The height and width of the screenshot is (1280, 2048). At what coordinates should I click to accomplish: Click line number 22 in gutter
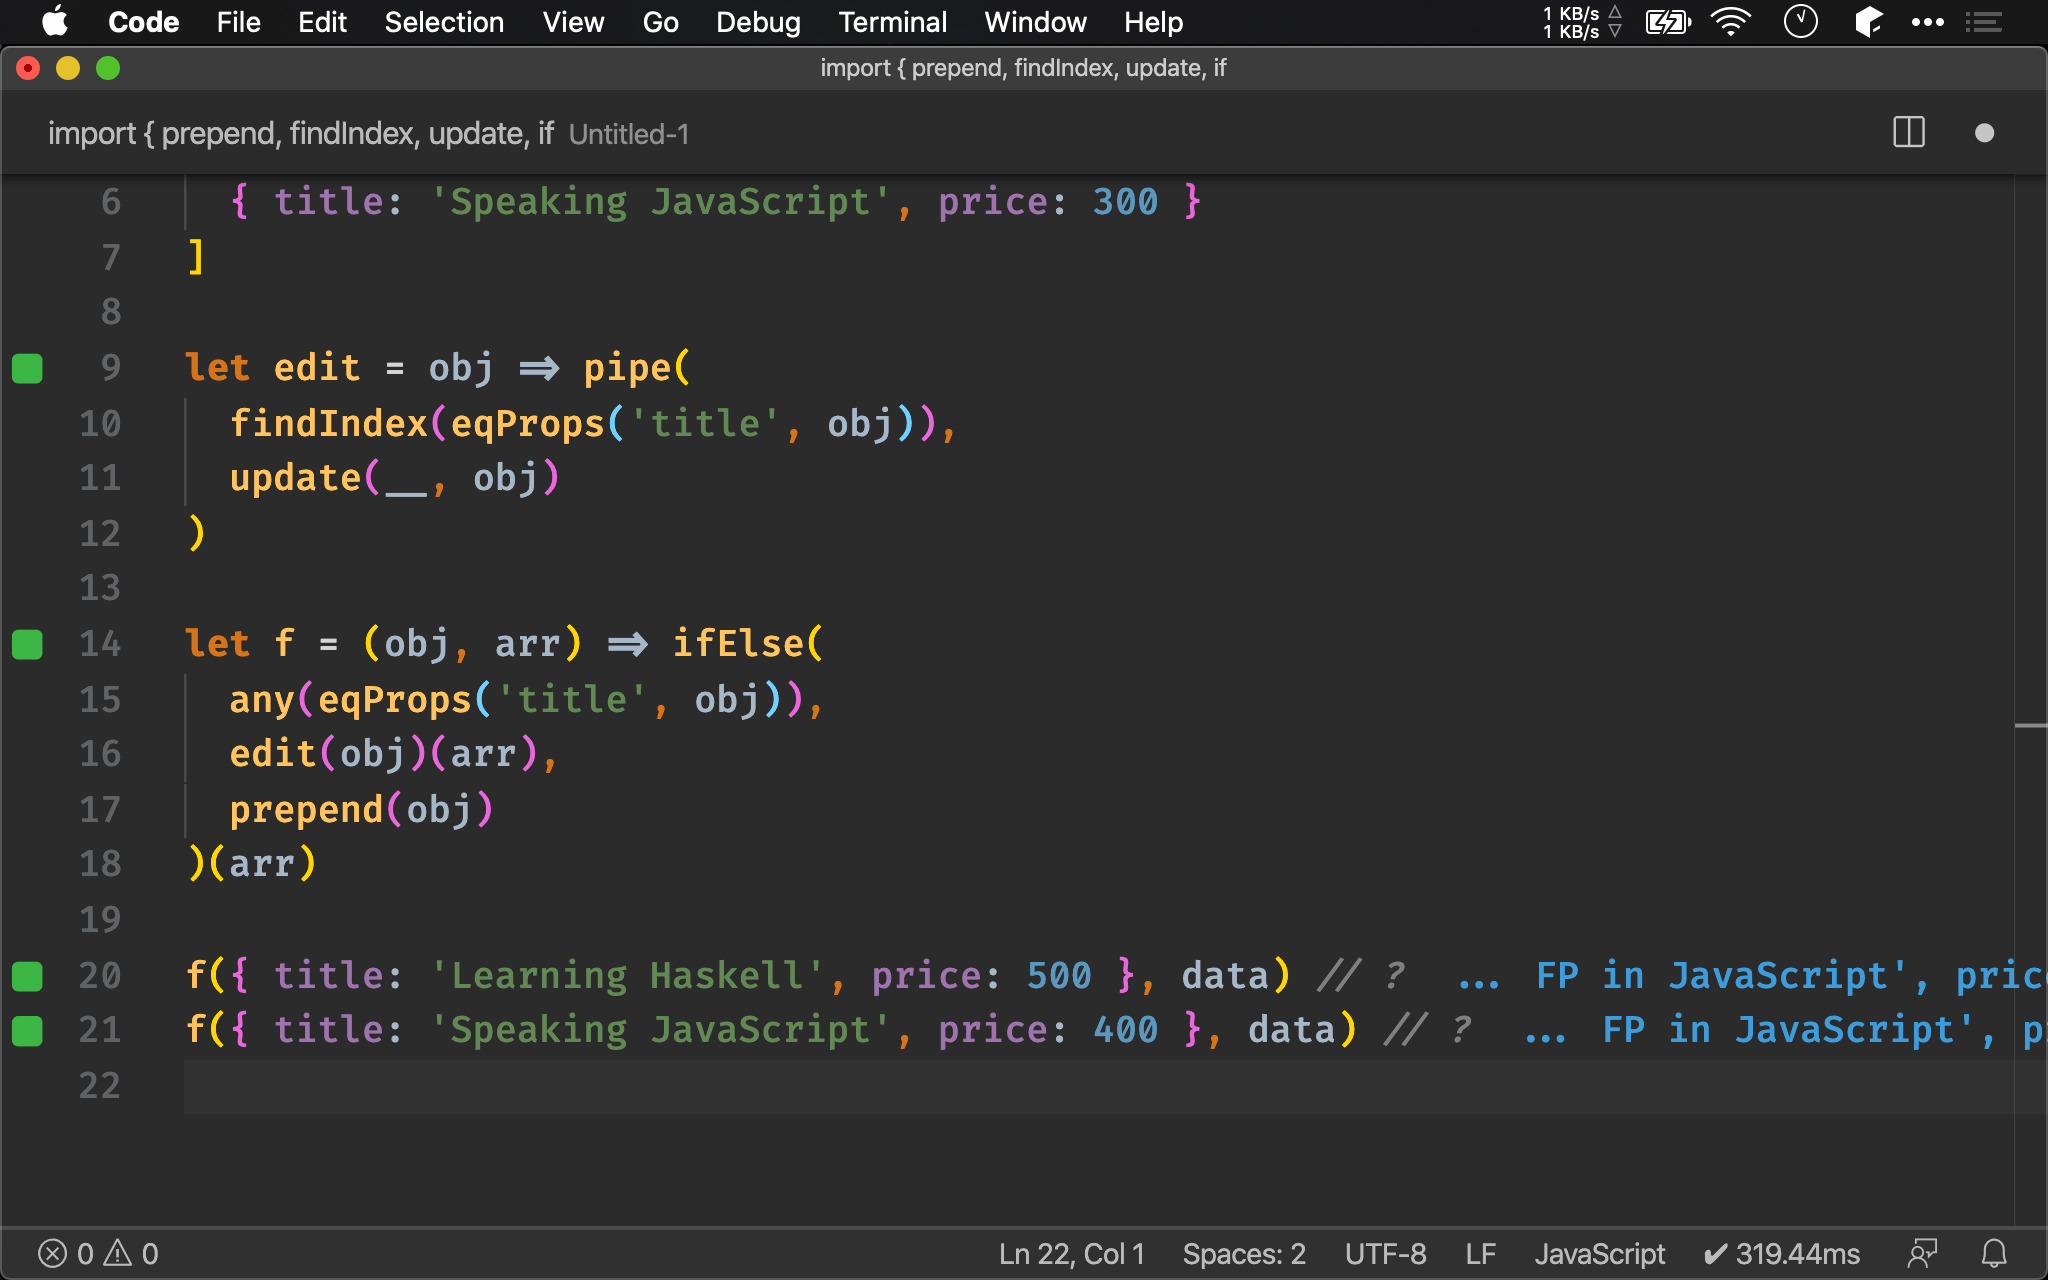(x=100, y=1086)
